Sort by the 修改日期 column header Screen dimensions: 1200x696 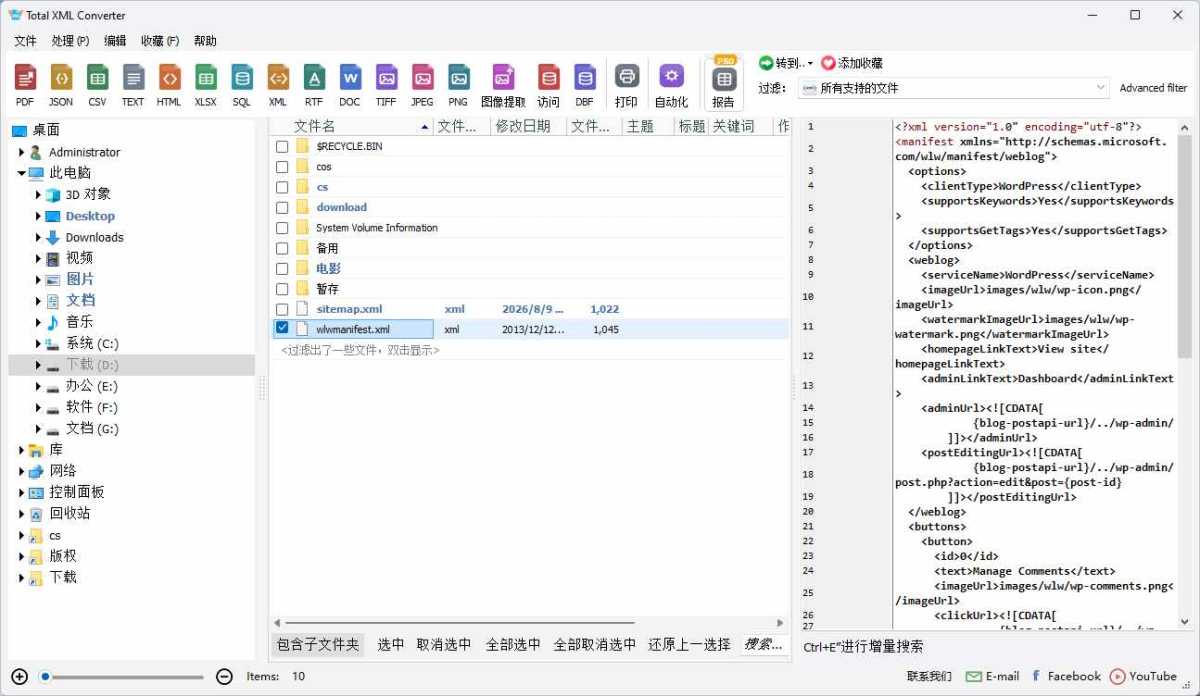point(528,126)
